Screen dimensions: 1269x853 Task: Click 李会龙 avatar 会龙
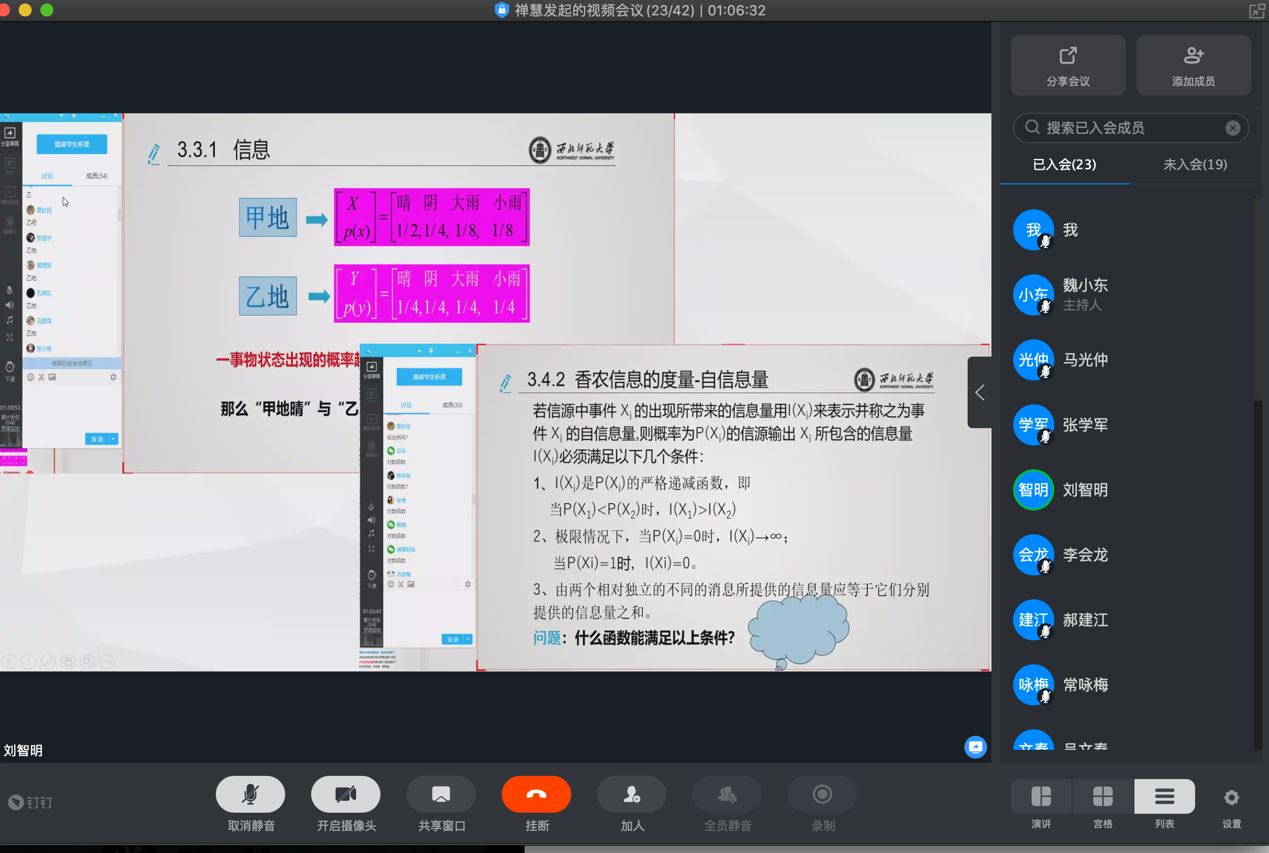point(1033,555)
